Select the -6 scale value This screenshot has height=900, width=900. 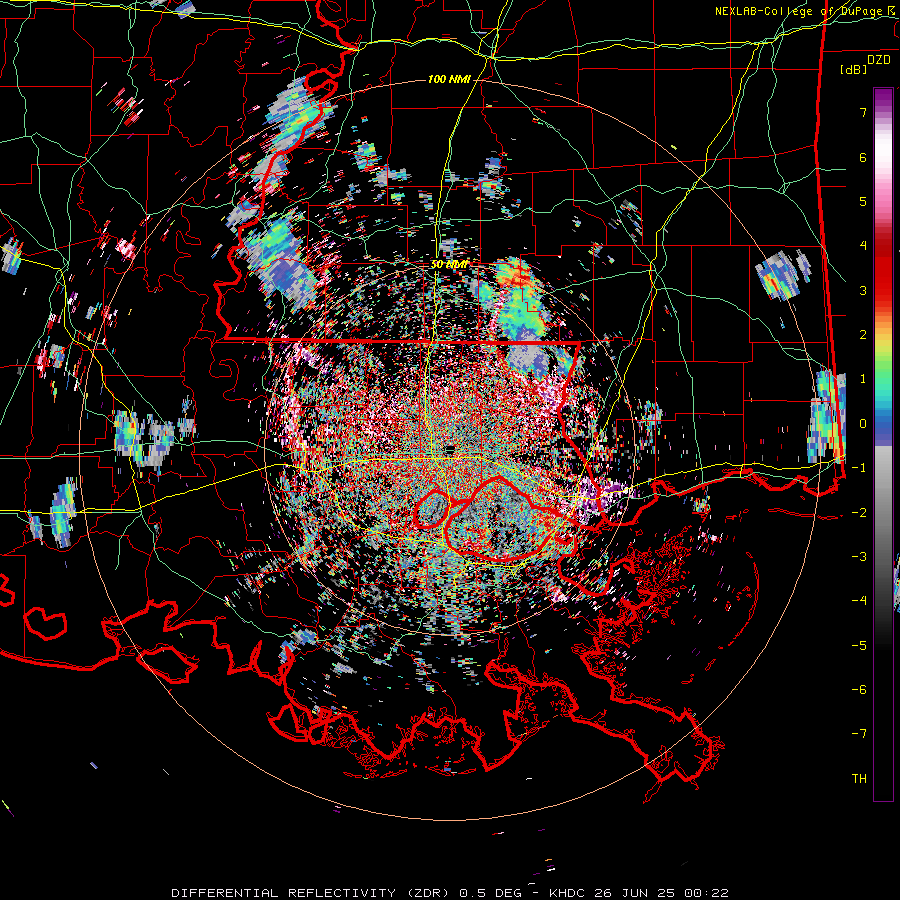pyautogui.click(x=859, y=690)
